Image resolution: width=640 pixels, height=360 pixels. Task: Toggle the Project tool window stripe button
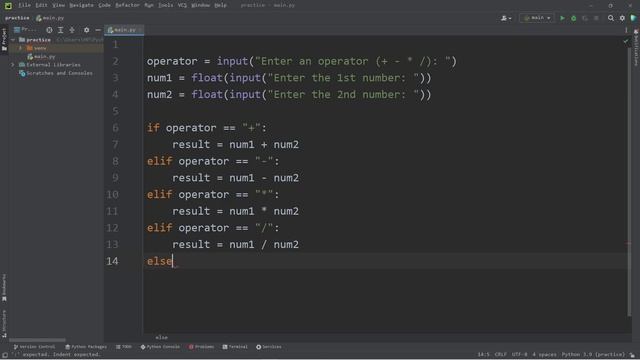click(4, 39)
